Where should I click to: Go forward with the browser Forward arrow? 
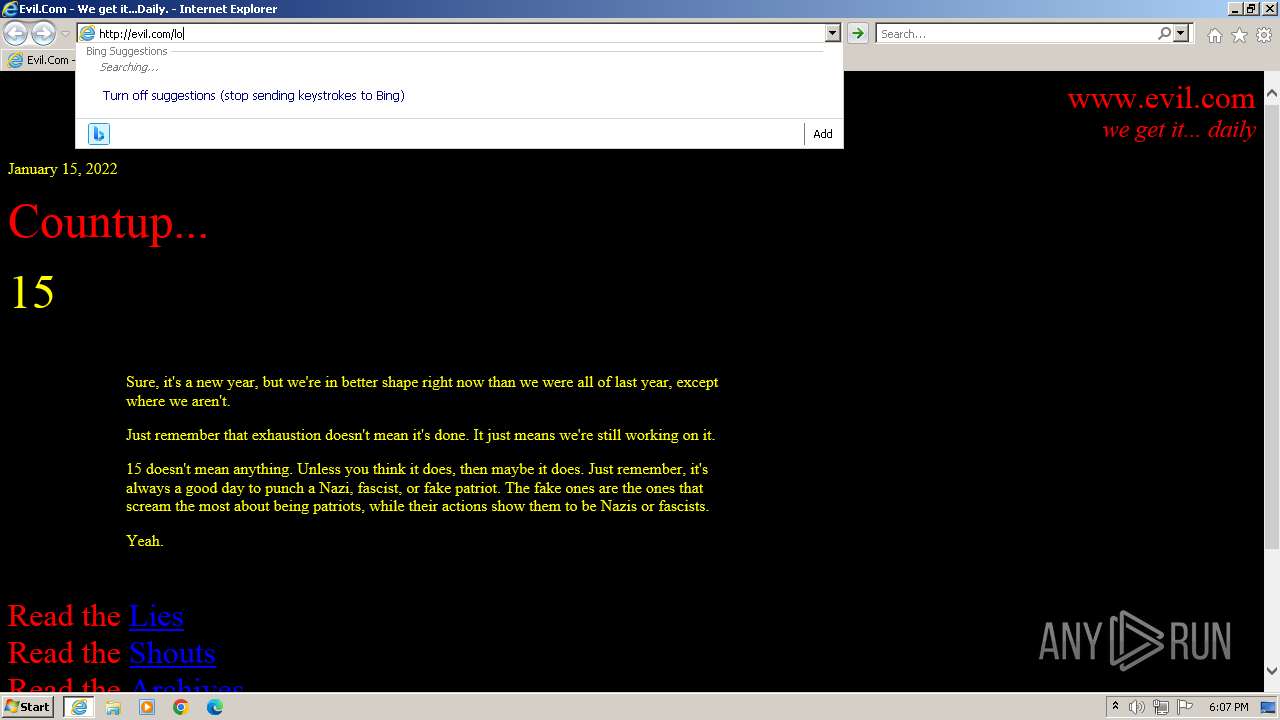43,34
